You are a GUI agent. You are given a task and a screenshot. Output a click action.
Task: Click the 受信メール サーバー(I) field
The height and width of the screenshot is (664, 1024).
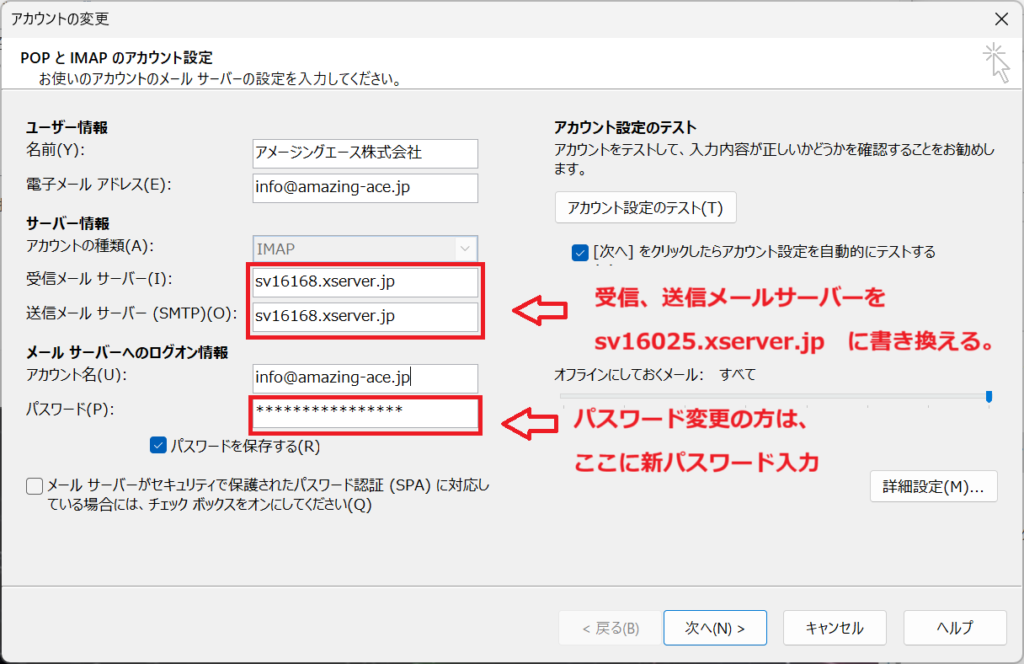point(365,281)
